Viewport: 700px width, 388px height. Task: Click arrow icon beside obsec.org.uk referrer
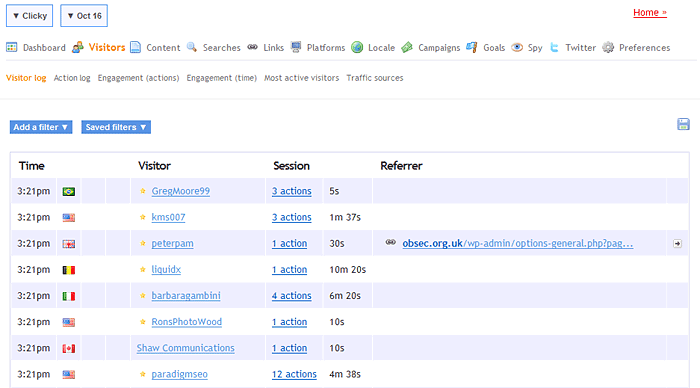pyautogui.click(x=677, y=244)
